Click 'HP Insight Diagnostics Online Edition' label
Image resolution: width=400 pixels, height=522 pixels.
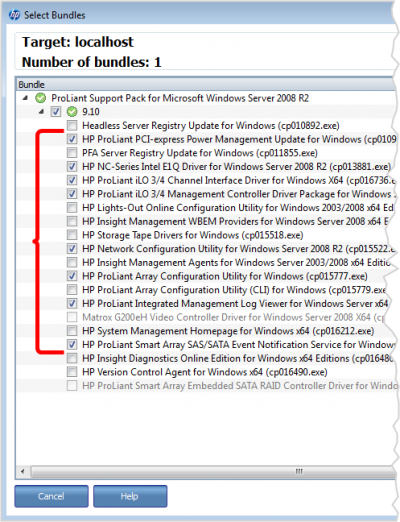click(x=237, y=358)
